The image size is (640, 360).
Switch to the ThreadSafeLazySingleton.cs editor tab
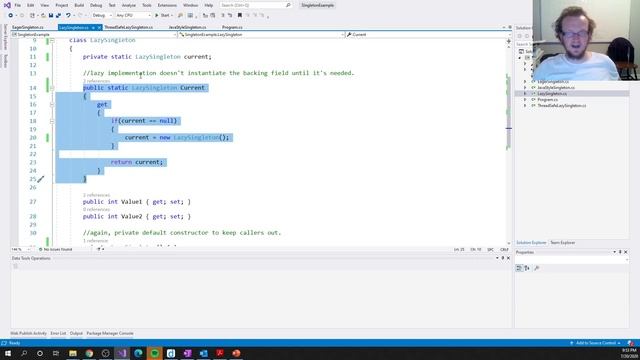tap(129, 27)
